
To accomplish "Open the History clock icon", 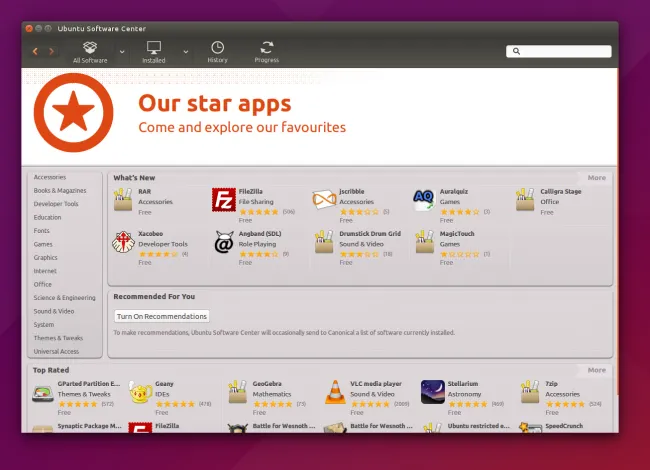I will (217, 50).
